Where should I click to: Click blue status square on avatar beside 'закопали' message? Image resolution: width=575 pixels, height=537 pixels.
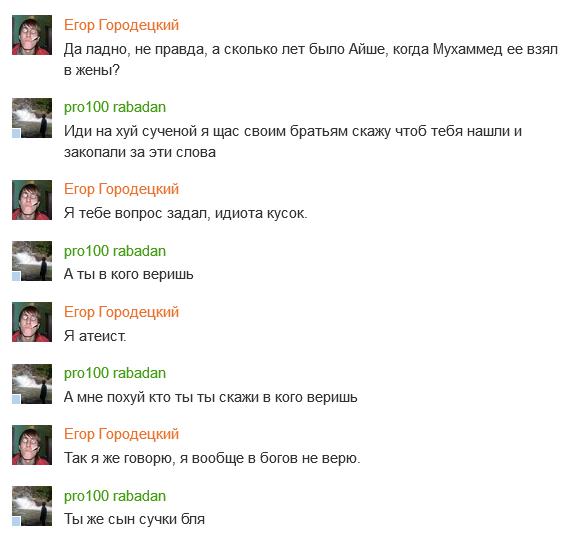pyautogui.click(x=16, y=134)
